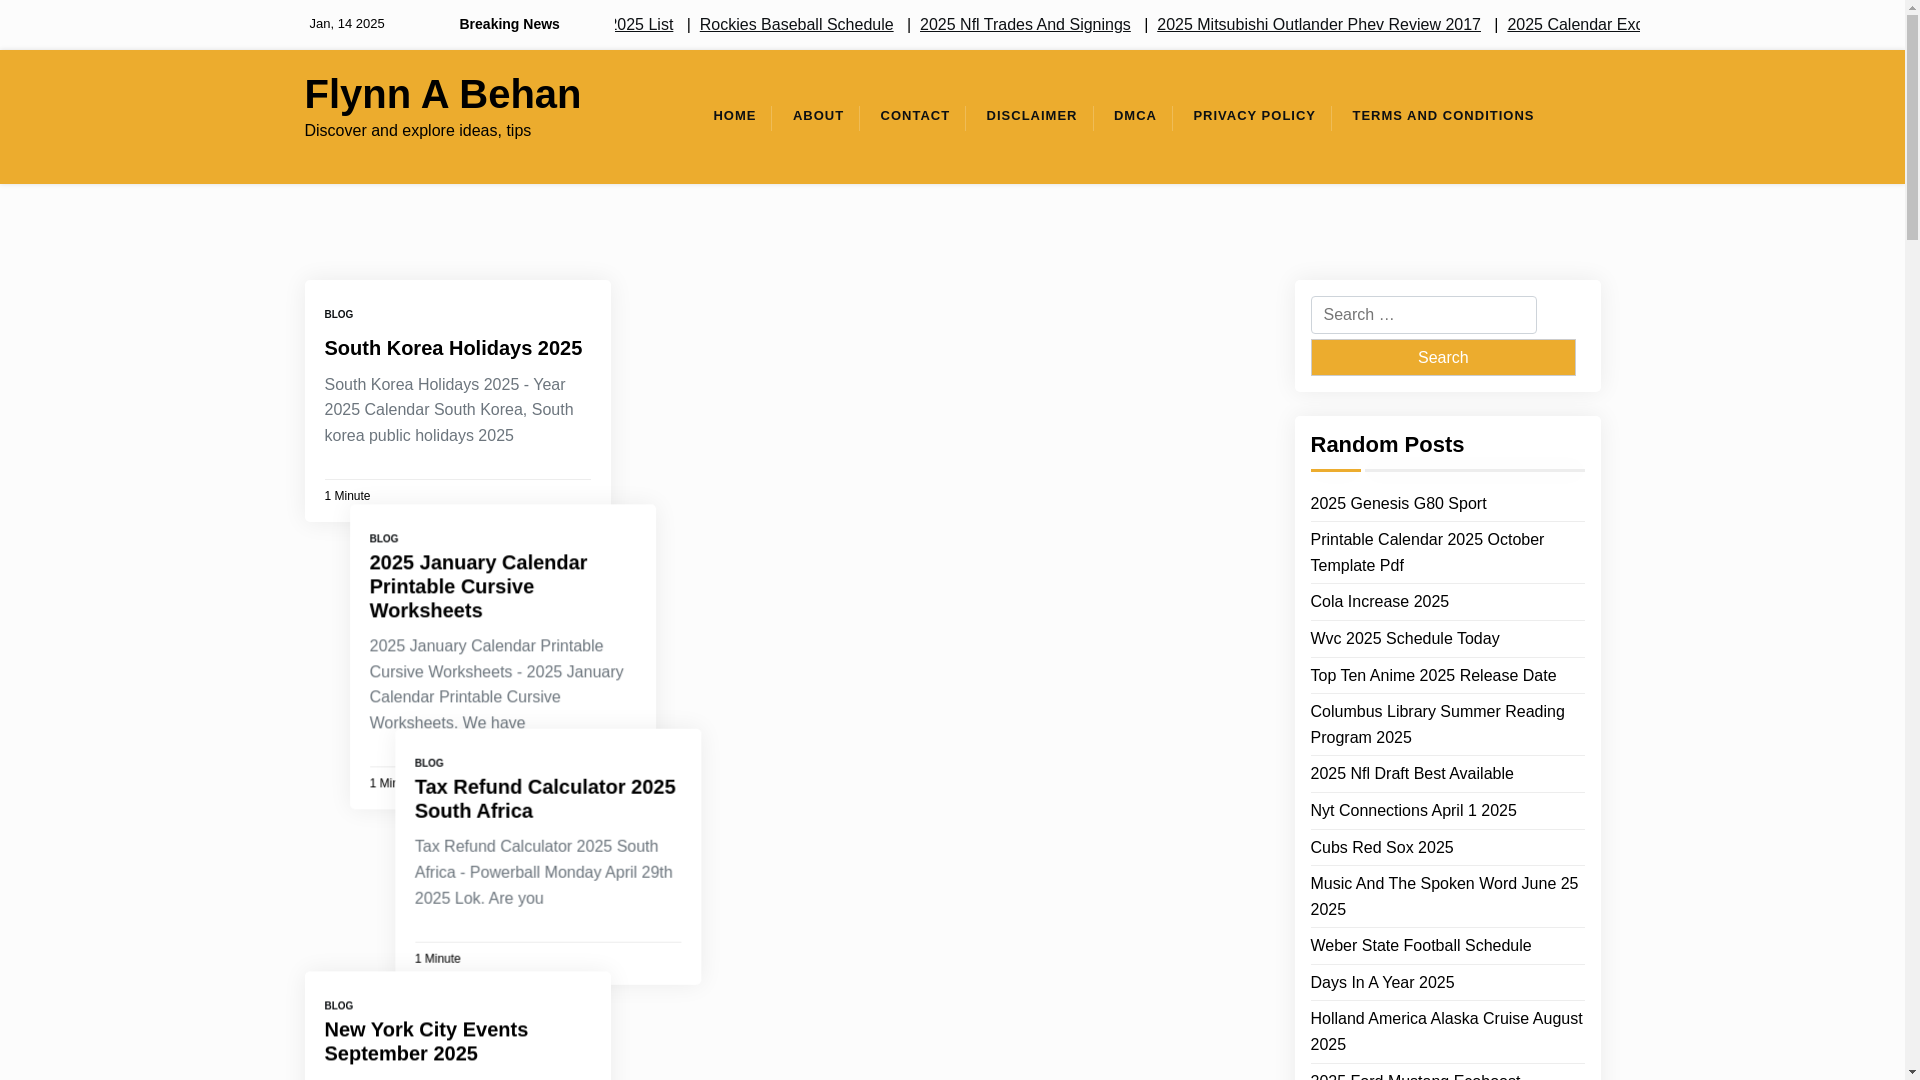Click BLOG category above January Calendar post

pos(384,539)
